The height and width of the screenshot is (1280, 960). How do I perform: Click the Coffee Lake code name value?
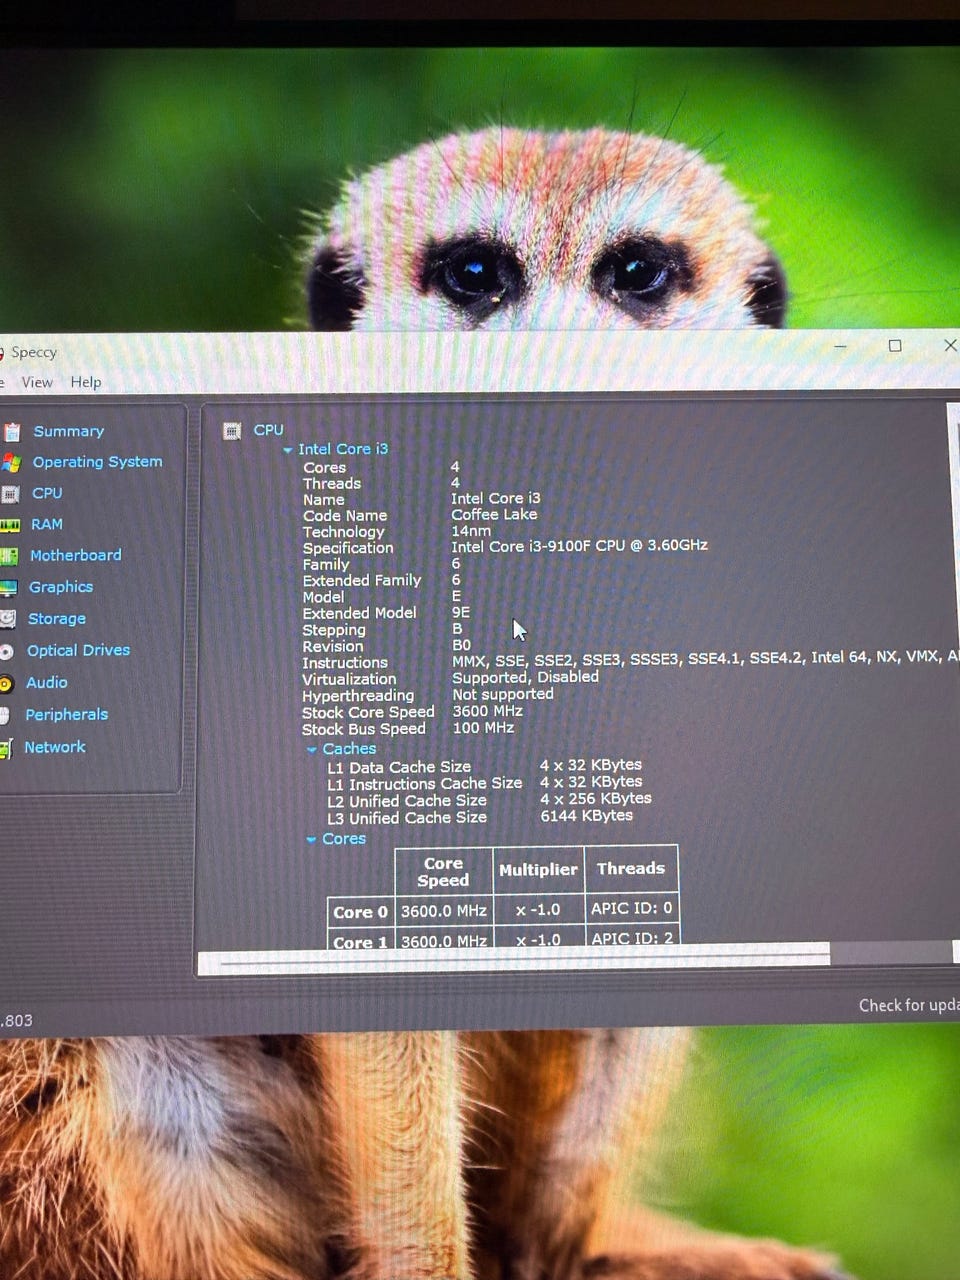[494, 514]
